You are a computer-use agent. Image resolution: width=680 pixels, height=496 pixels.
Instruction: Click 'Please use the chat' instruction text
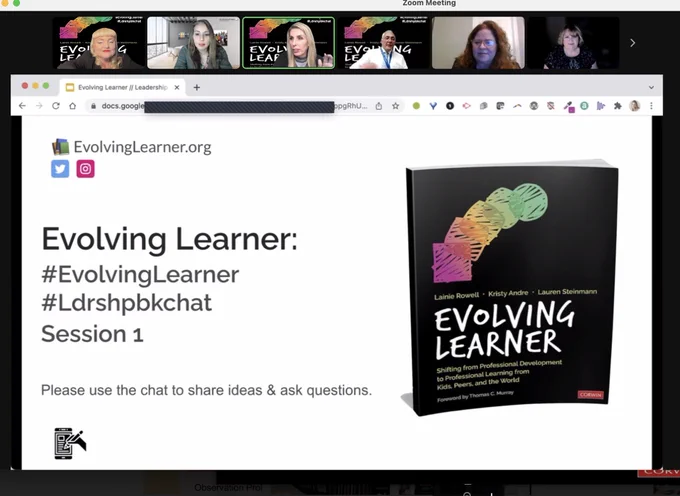click(206, 390)
